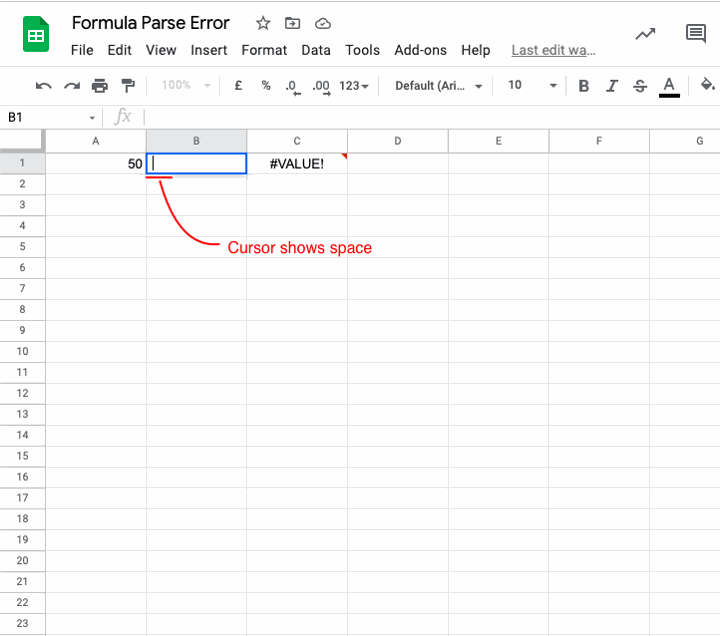Click the Last edit wa... link
Screen dimensions: 720x636
pyautogui.click(x=553, y=50)
